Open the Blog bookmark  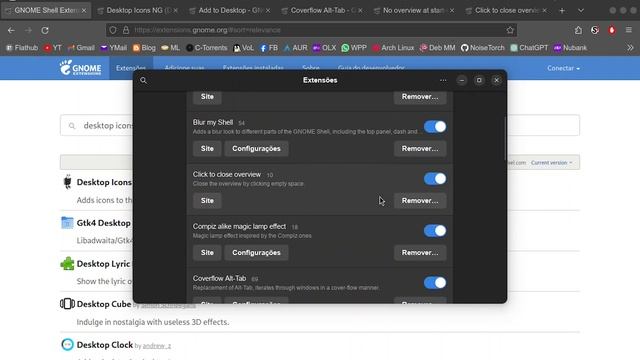click(x=144, y=48)
